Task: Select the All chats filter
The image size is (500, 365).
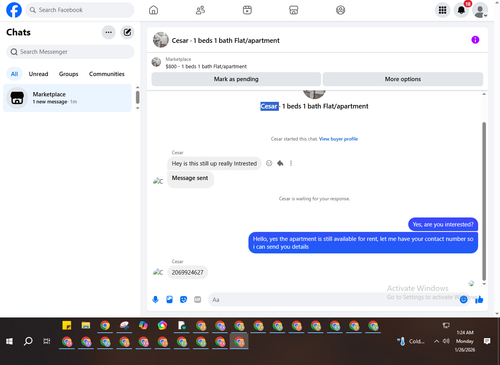Action: pos(14,74)
